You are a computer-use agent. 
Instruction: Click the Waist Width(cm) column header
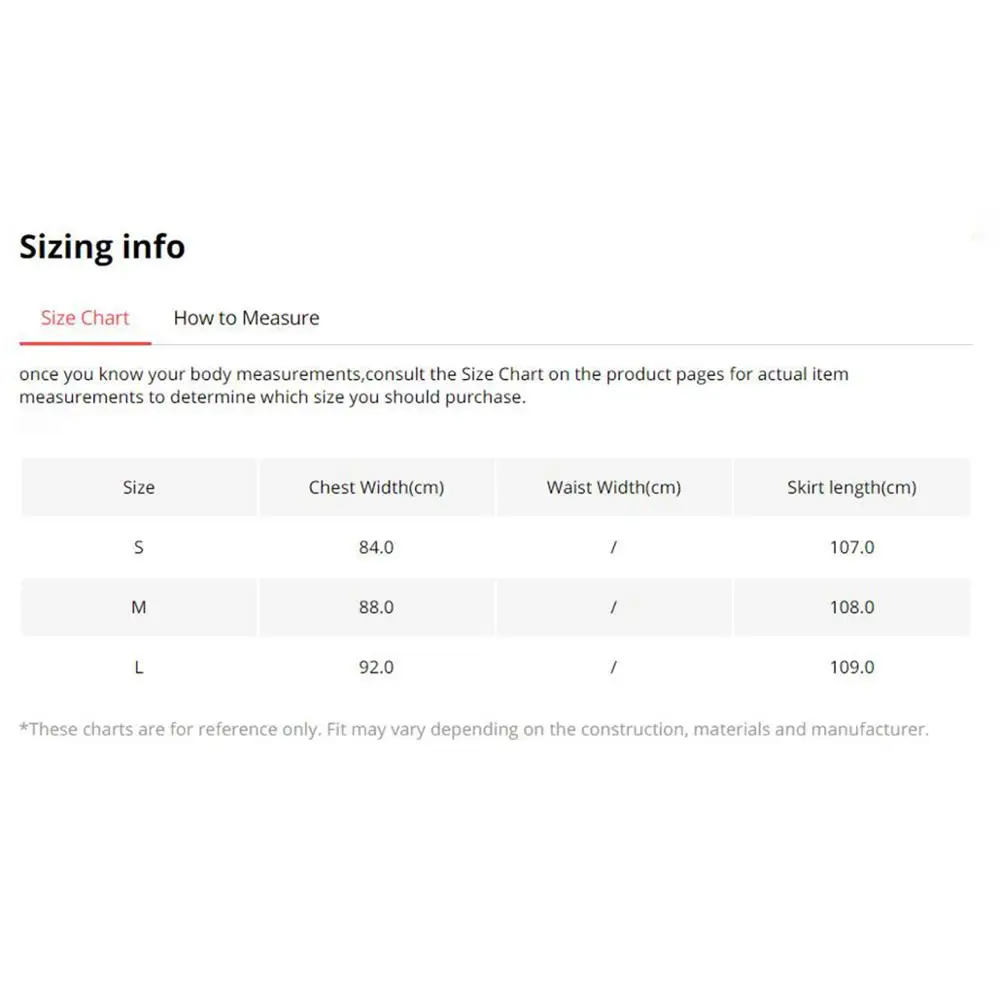[x=613, y=487]
